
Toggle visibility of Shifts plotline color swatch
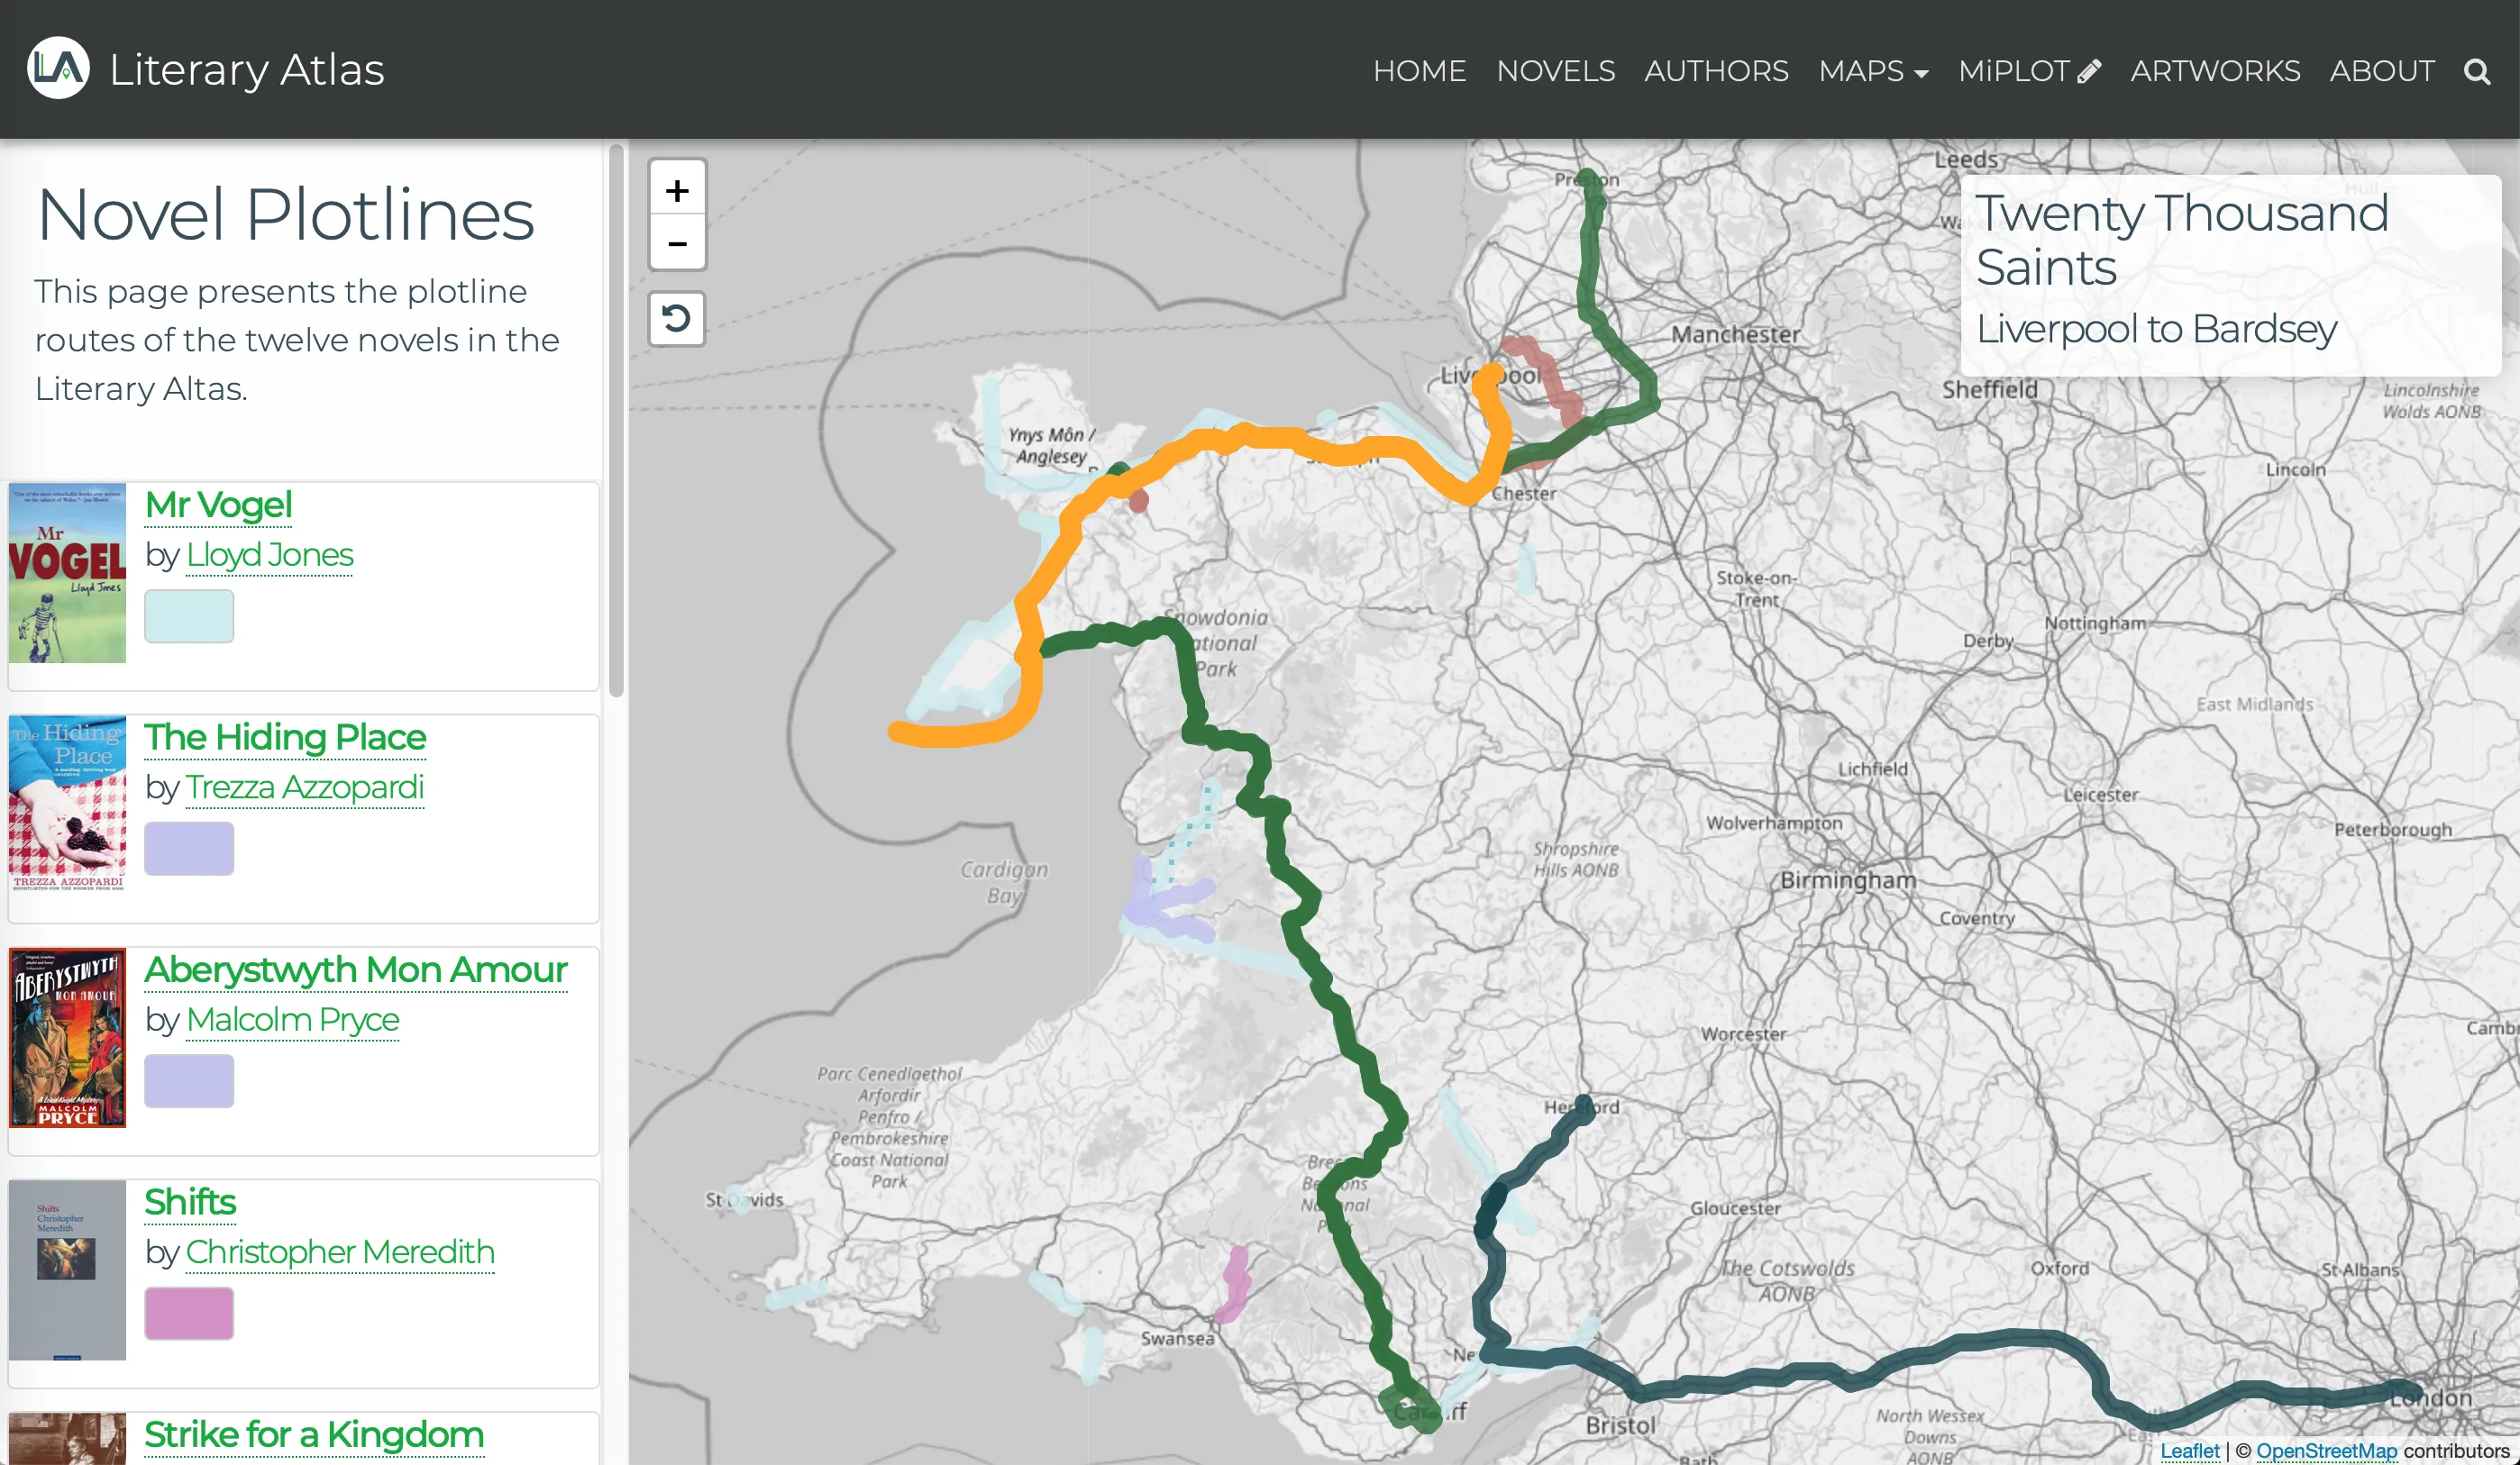point(188,1314)
